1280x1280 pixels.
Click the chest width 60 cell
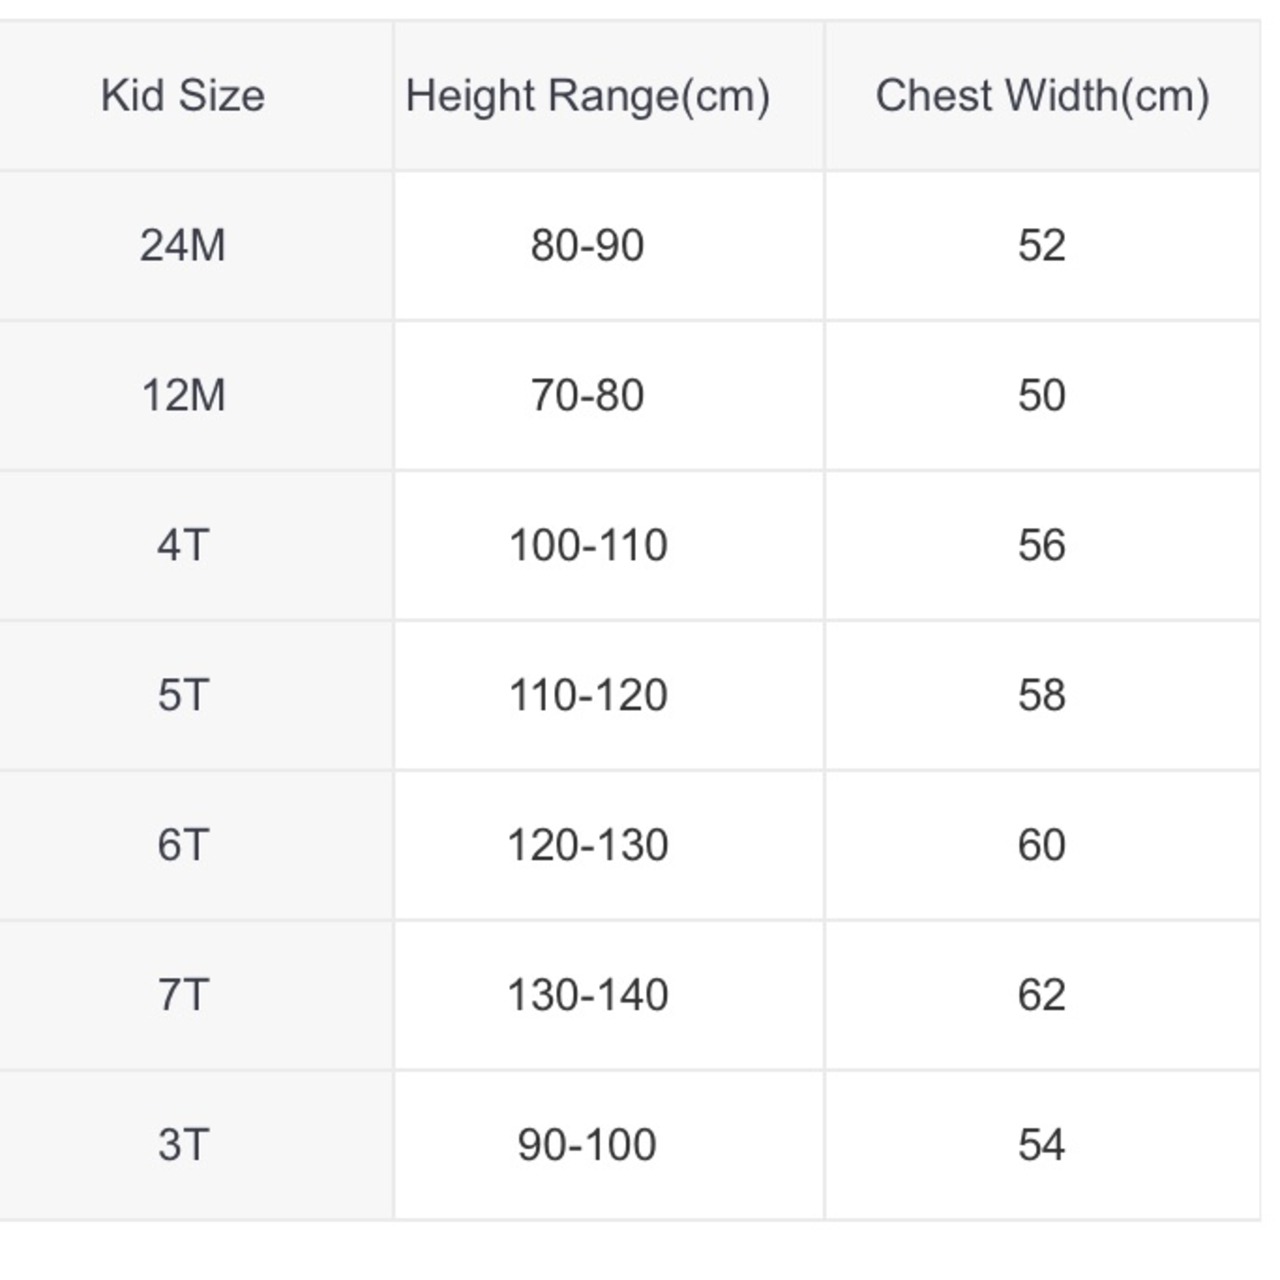click(x=1042, y=846)
